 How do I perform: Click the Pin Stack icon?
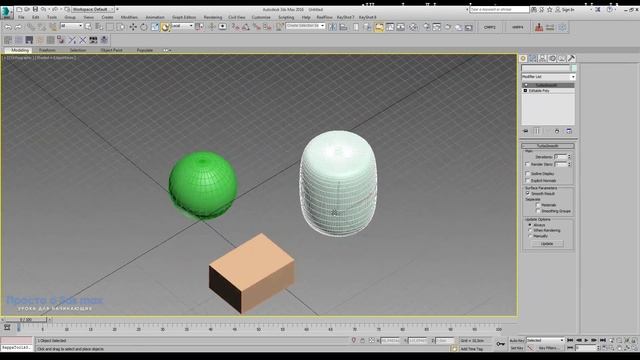tap(526, 131)
